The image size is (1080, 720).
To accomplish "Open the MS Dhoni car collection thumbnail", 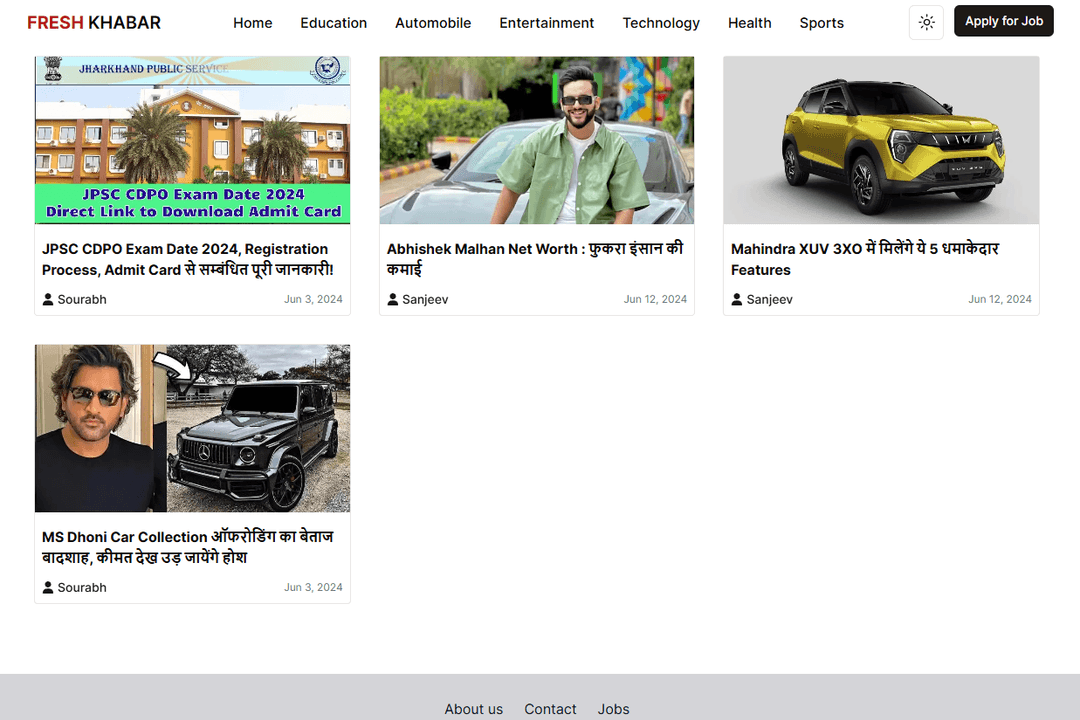I will click(x=192, y=428).
